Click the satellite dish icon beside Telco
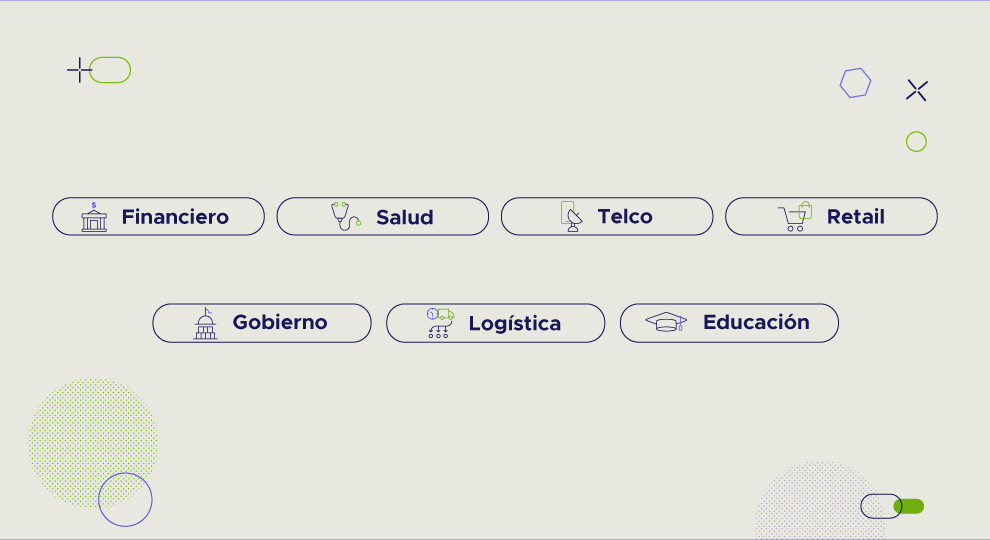The width and height of the screenshot is (990, 540). click(x=571, y=217)
